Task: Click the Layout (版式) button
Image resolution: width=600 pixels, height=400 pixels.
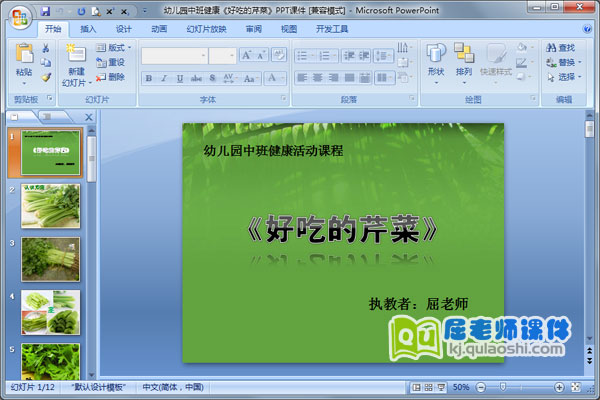Action: 113,47
